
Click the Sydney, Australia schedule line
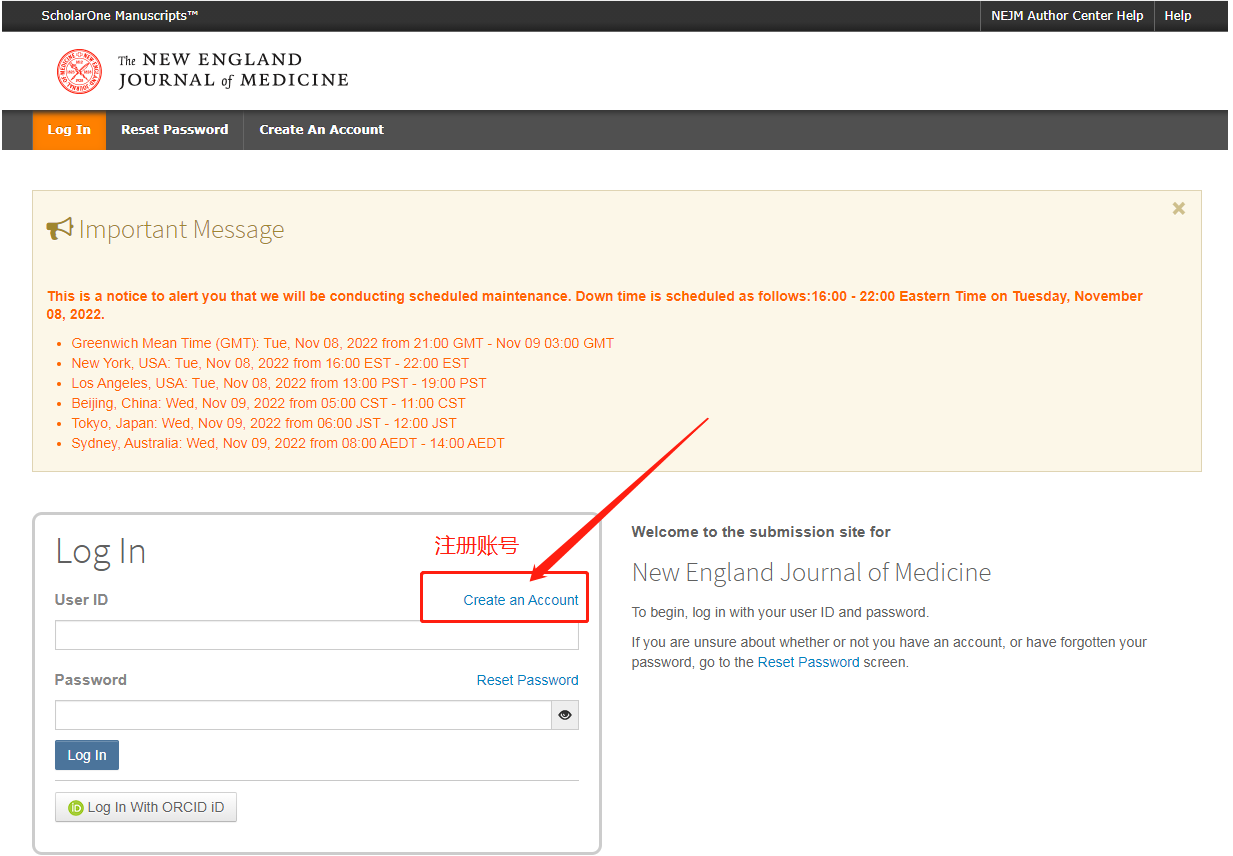tap(288, 443)
